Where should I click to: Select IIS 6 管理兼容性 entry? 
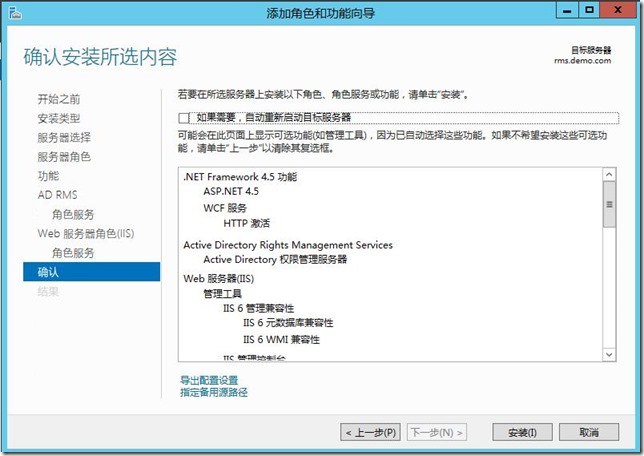[258, 308]
